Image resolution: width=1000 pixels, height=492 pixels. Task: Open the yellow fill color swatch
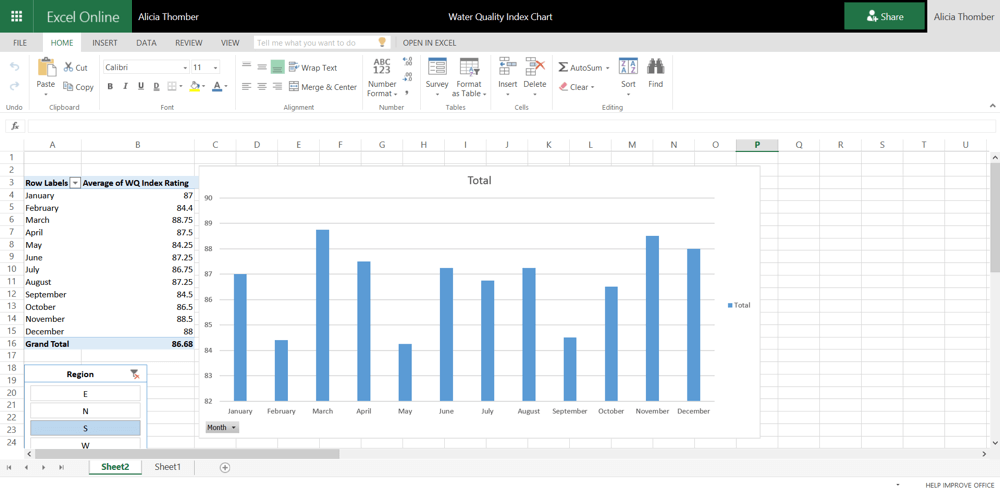[x=195, y=87]
